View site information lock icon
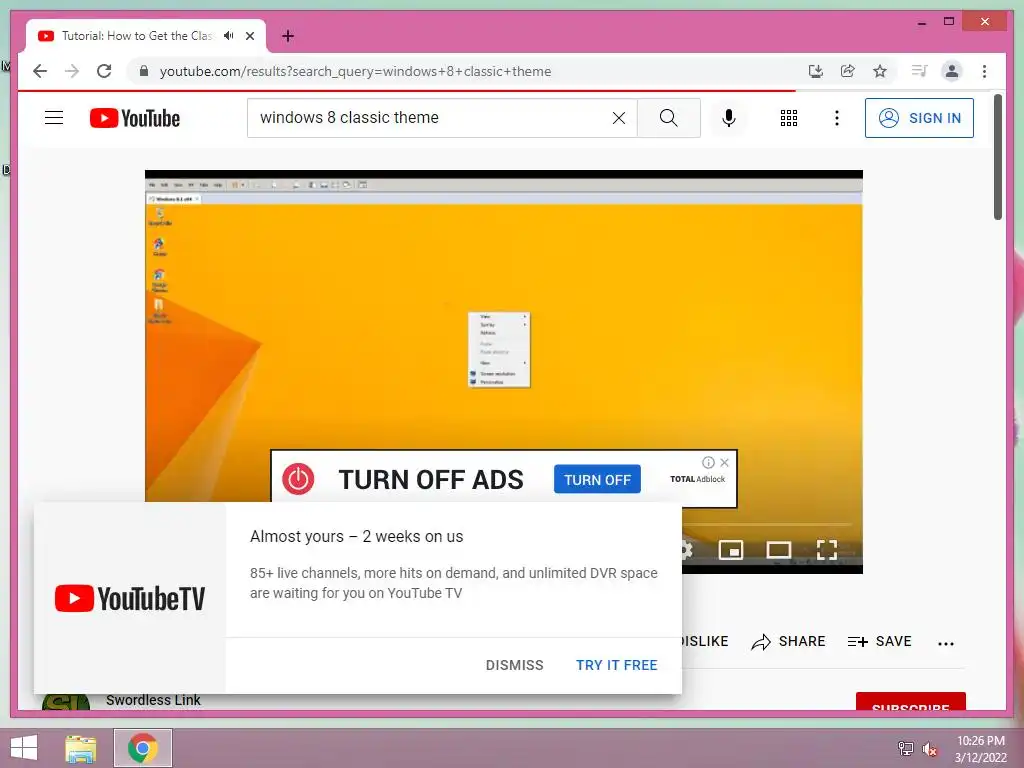The height and width of the screenshot is (768, 1024). pos(144,71)
